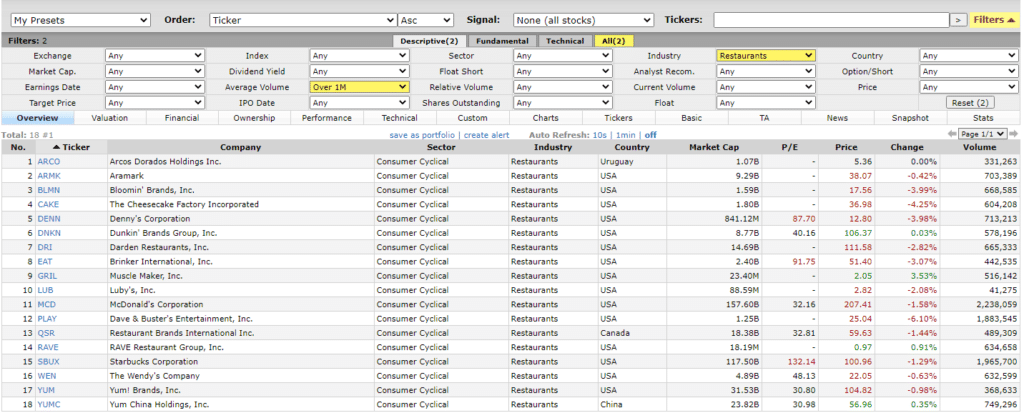The width and height of the screenshot is (1024, 413).
Task: Click the 132.14 P/E value
Action: click(x=803, y=362)
